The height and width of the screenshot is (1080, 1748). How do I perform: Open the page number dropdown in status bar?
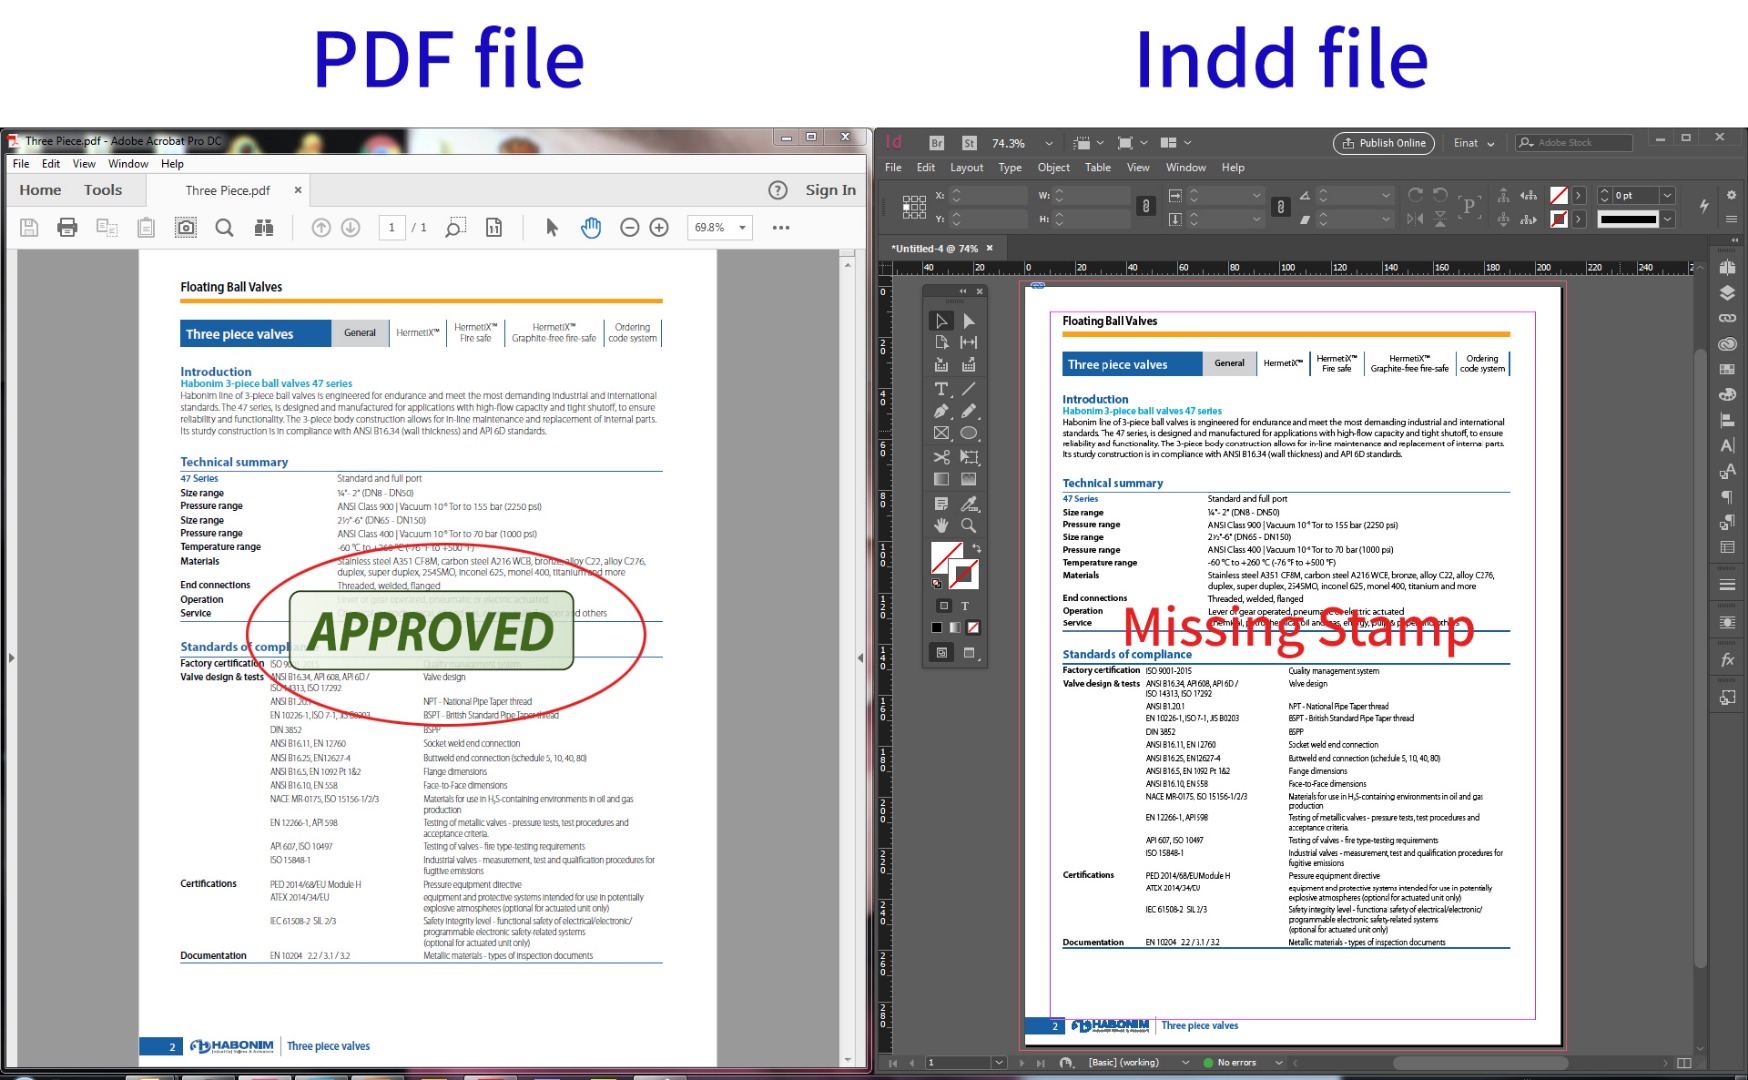[x=998, y=1062]
